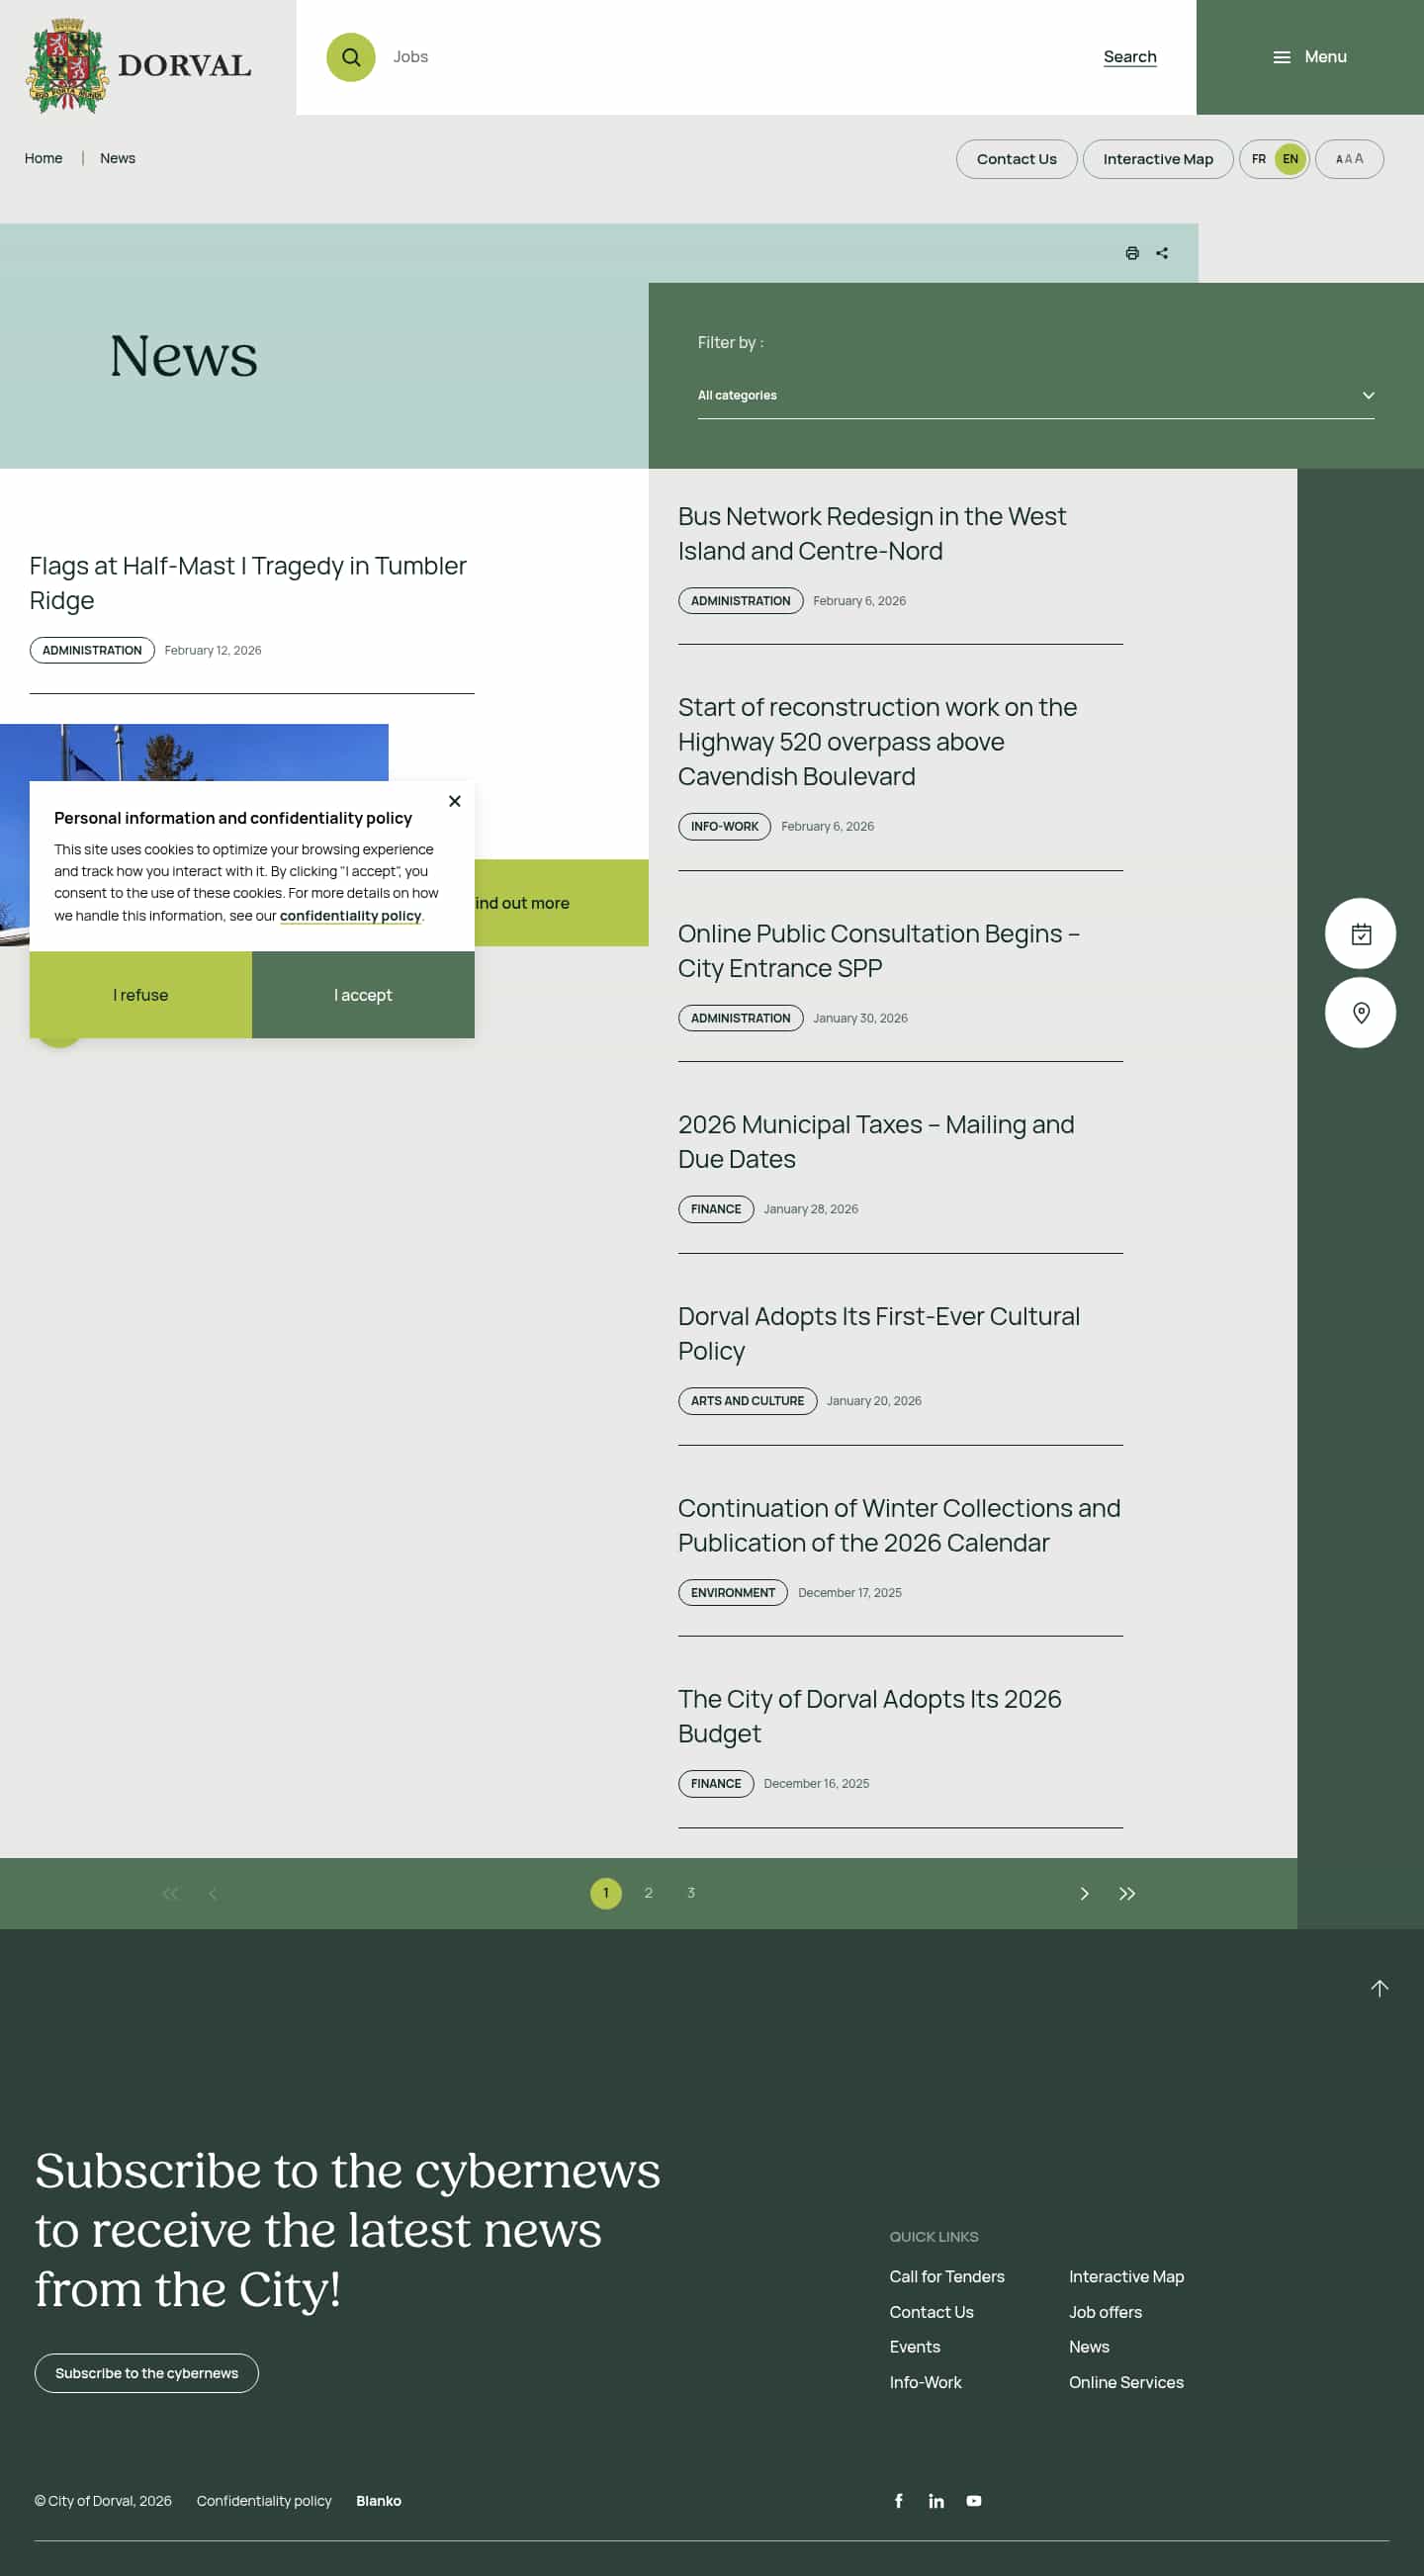
Task: Click the Find out more button
Action: point(561,902)
